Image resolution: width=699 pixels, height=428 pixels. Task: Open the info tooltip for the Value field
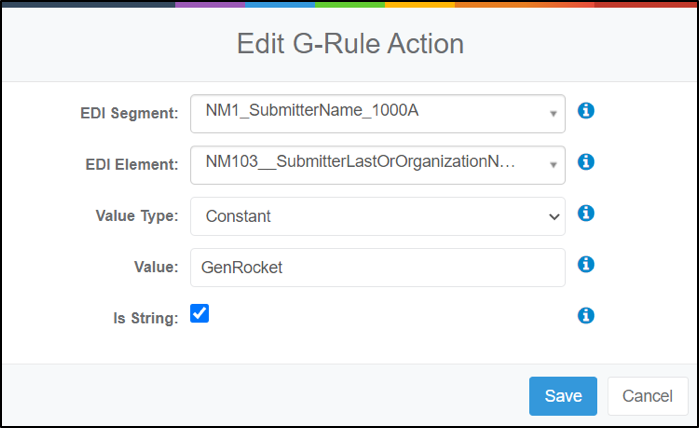click(x=586, y=264)
